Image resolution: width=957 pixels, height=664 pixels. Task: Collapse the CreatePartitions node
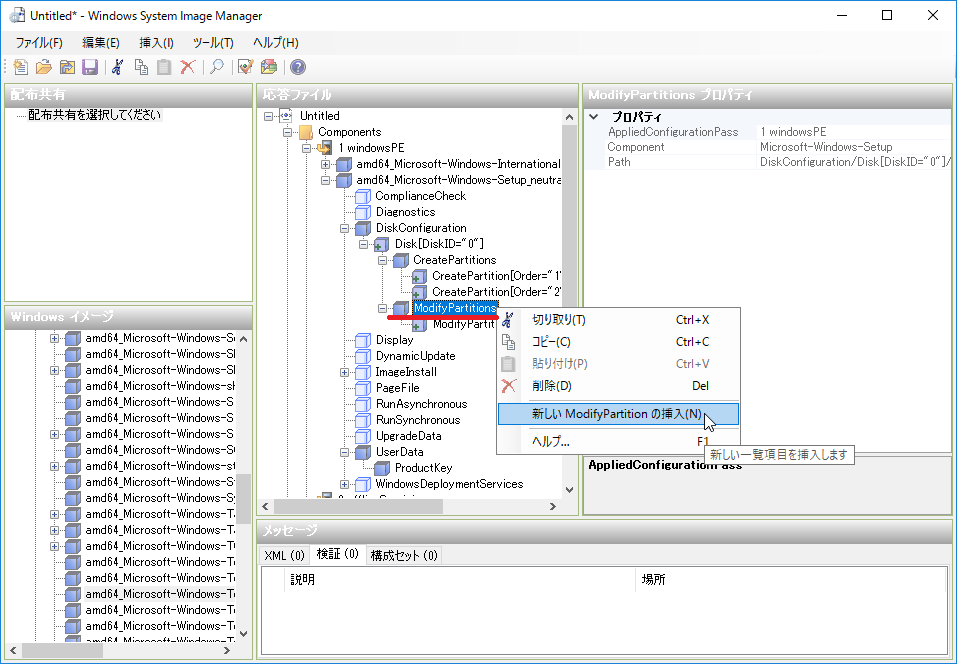click(x=382, y=260)
